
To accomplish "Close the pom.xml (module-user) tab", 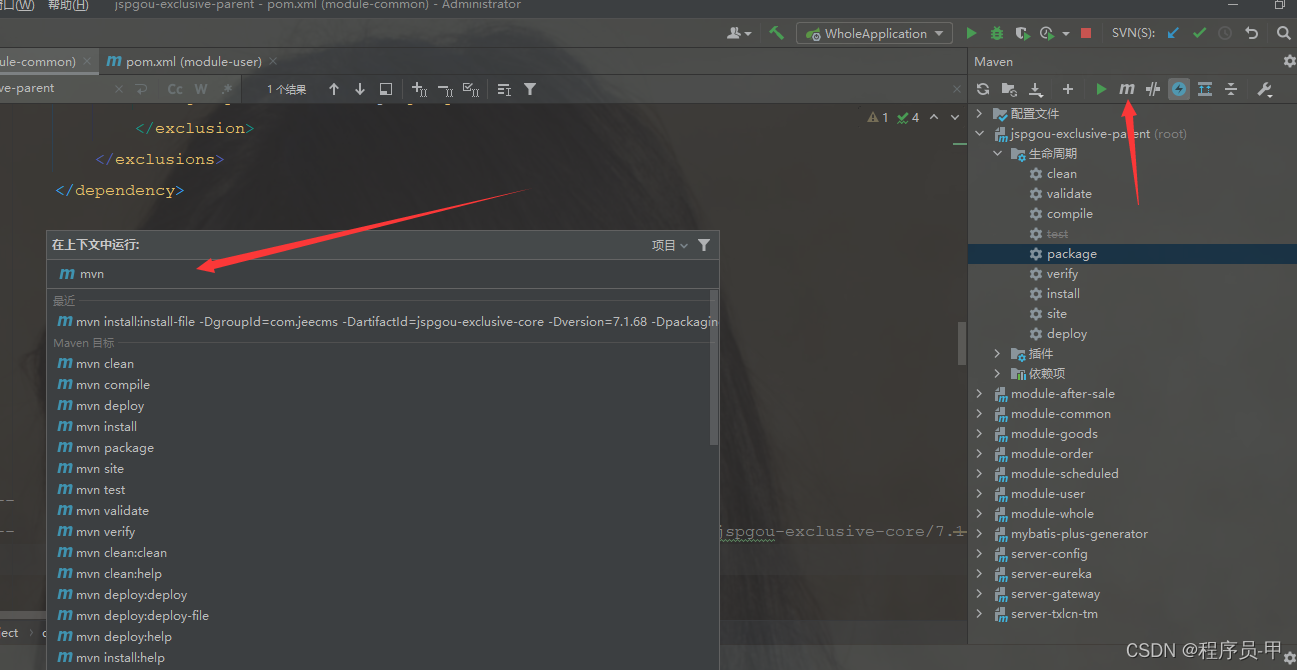I will click(275, 62).
